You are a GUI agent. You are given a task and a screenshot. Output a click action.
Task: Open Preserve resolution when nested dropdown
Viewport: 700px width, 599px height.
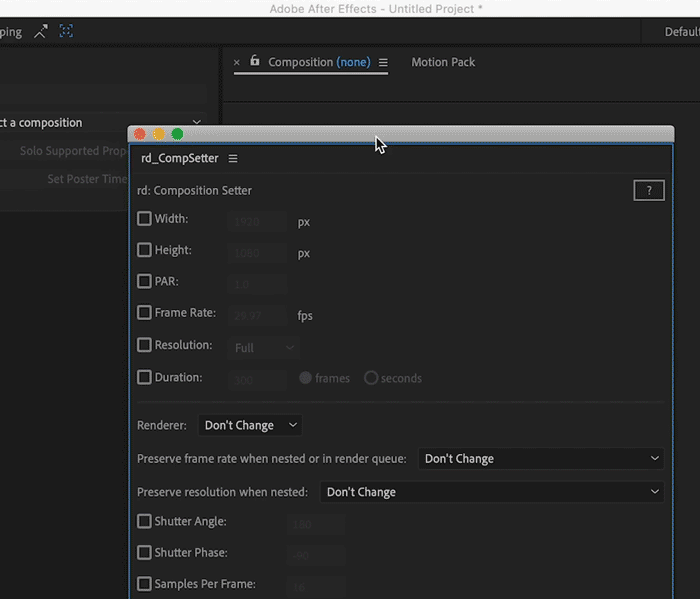(492, 492)
